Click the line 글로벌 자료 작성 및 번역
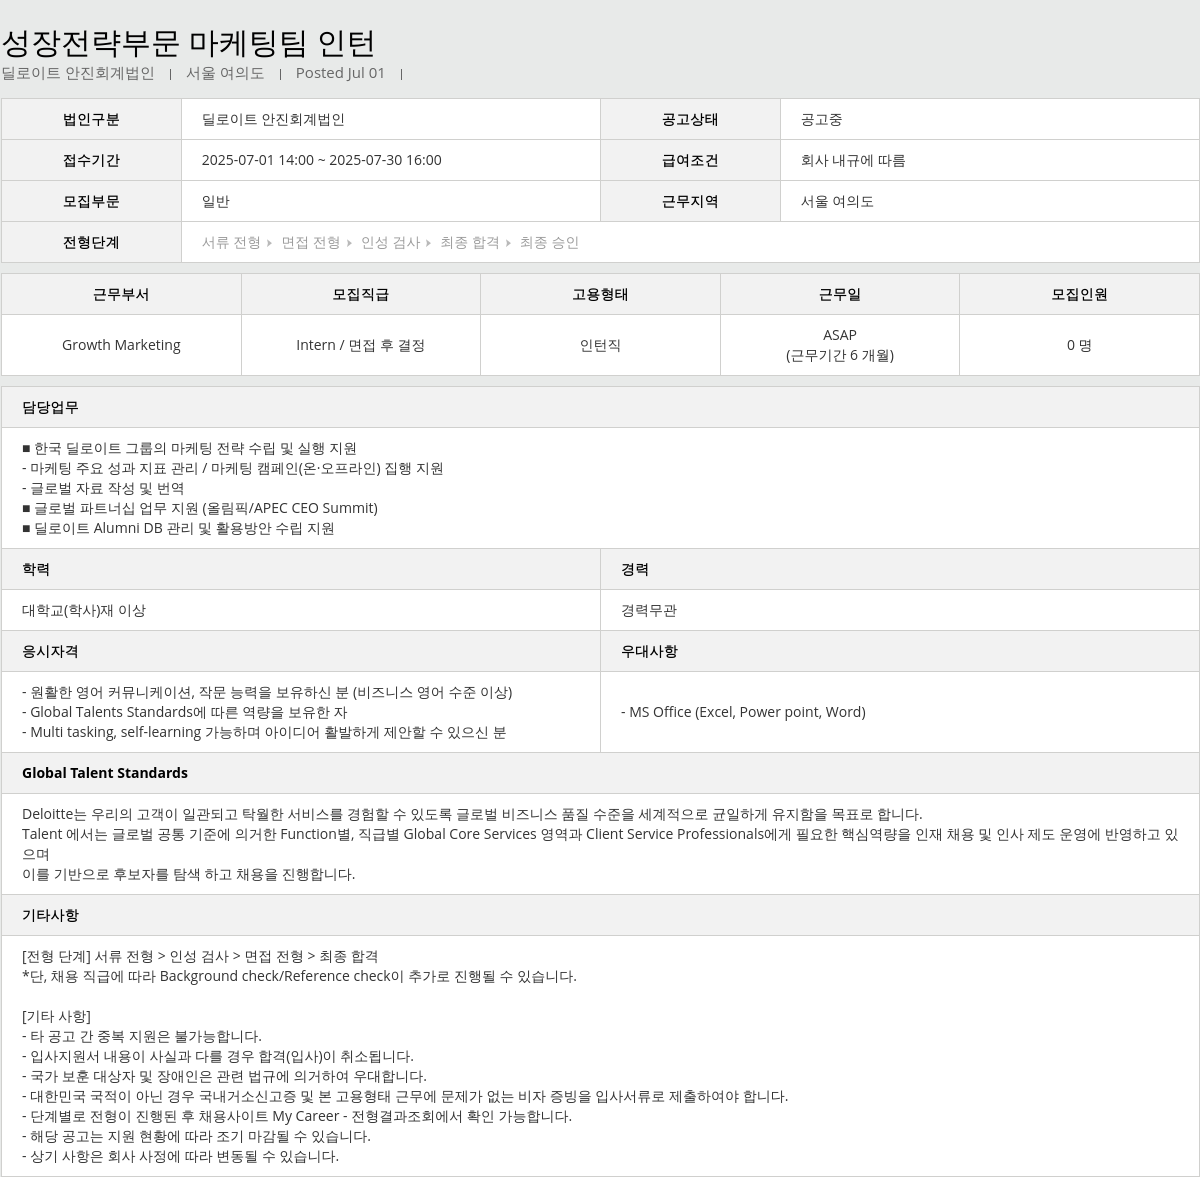This screenshot has width=1200, height=1177. 103,488
